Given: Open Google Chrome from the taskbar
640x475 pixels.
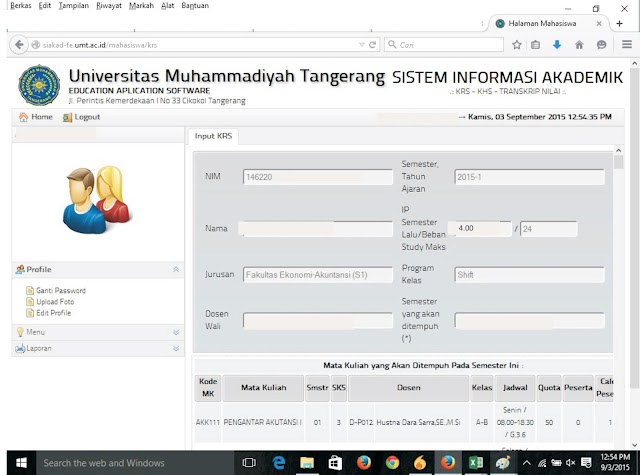Looking at the screenshot, I should coord(392,463).
